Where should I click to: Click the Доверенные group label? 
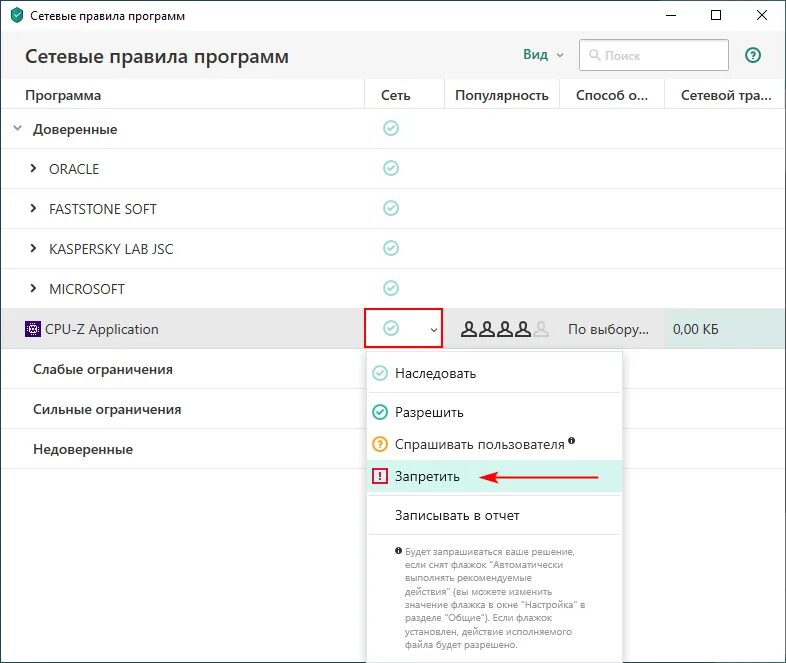[x=75, y=129]
